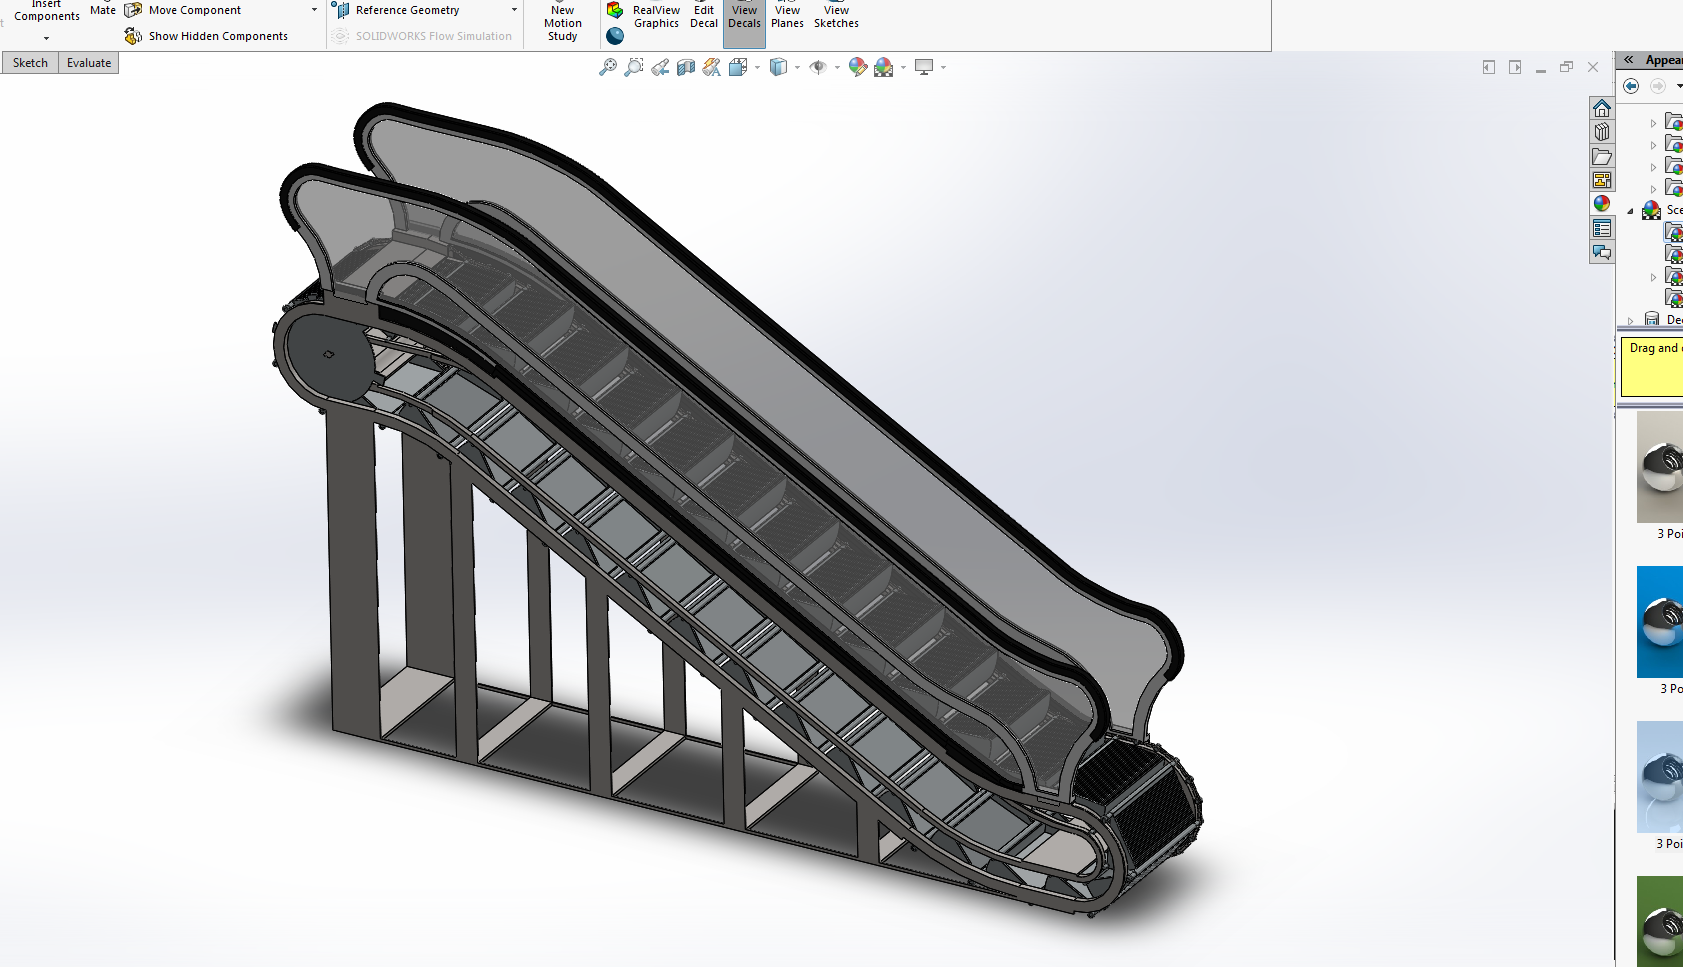Viewport: 1683px width, 967px height.
Task: Open SOLIDWORKS Forum chat tab
Action: 1602,252
